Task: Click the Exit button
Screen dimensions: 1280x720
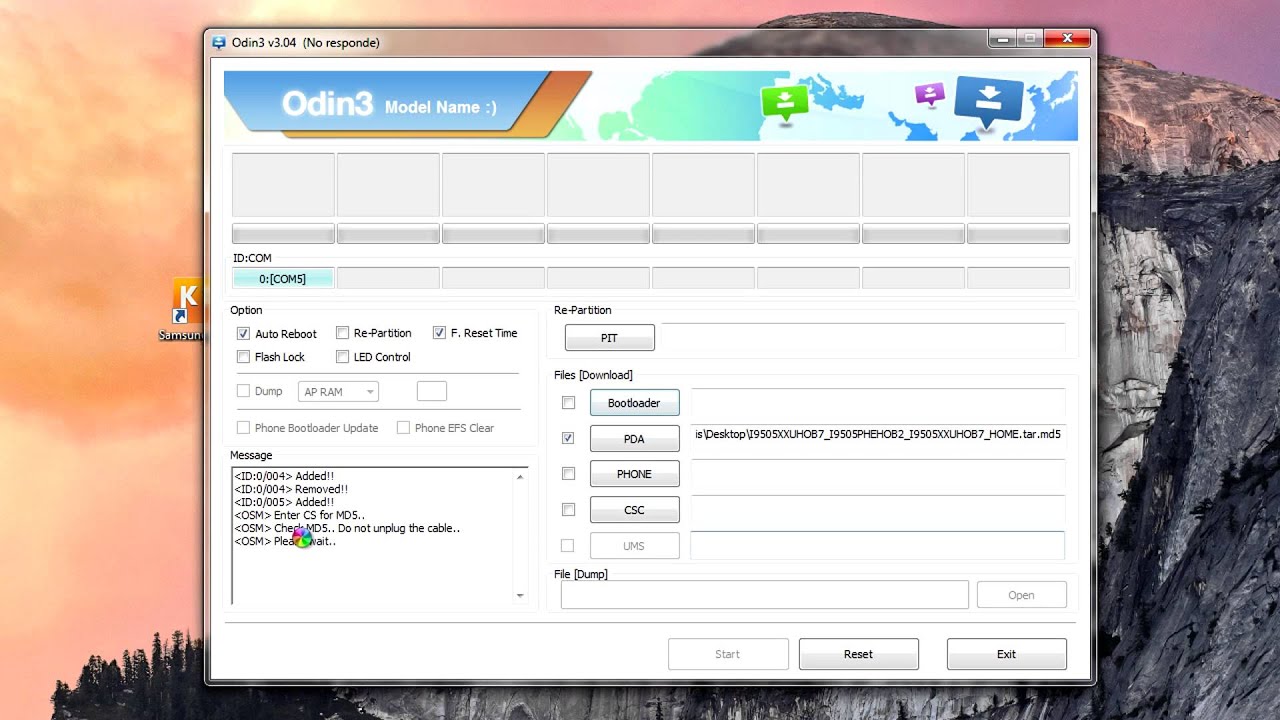Action: [1006, 654]
